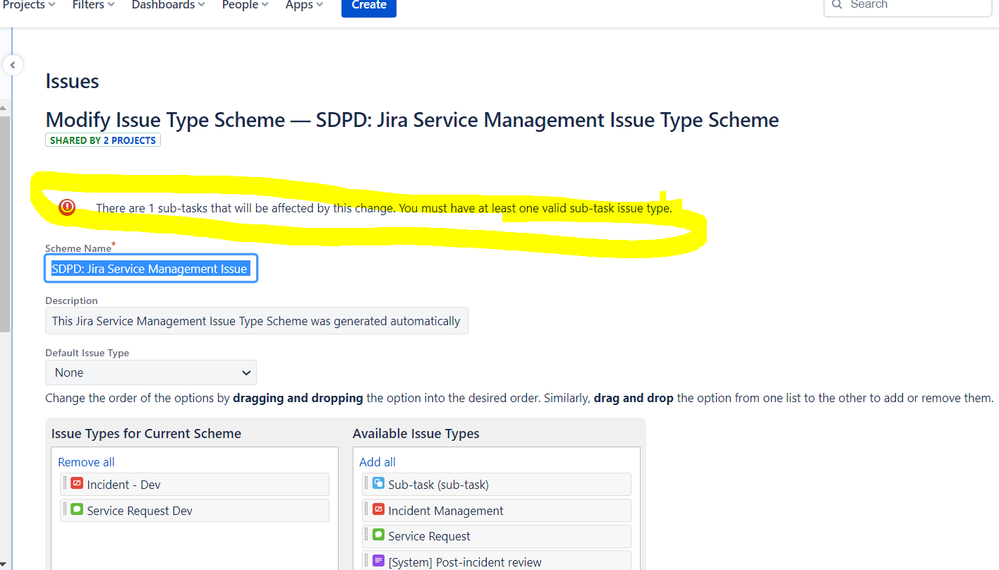Image resolution: width=999 pixels, height=570 pixels.
Task: Click the Incident - Dev red issue icon
Action: 77,483
